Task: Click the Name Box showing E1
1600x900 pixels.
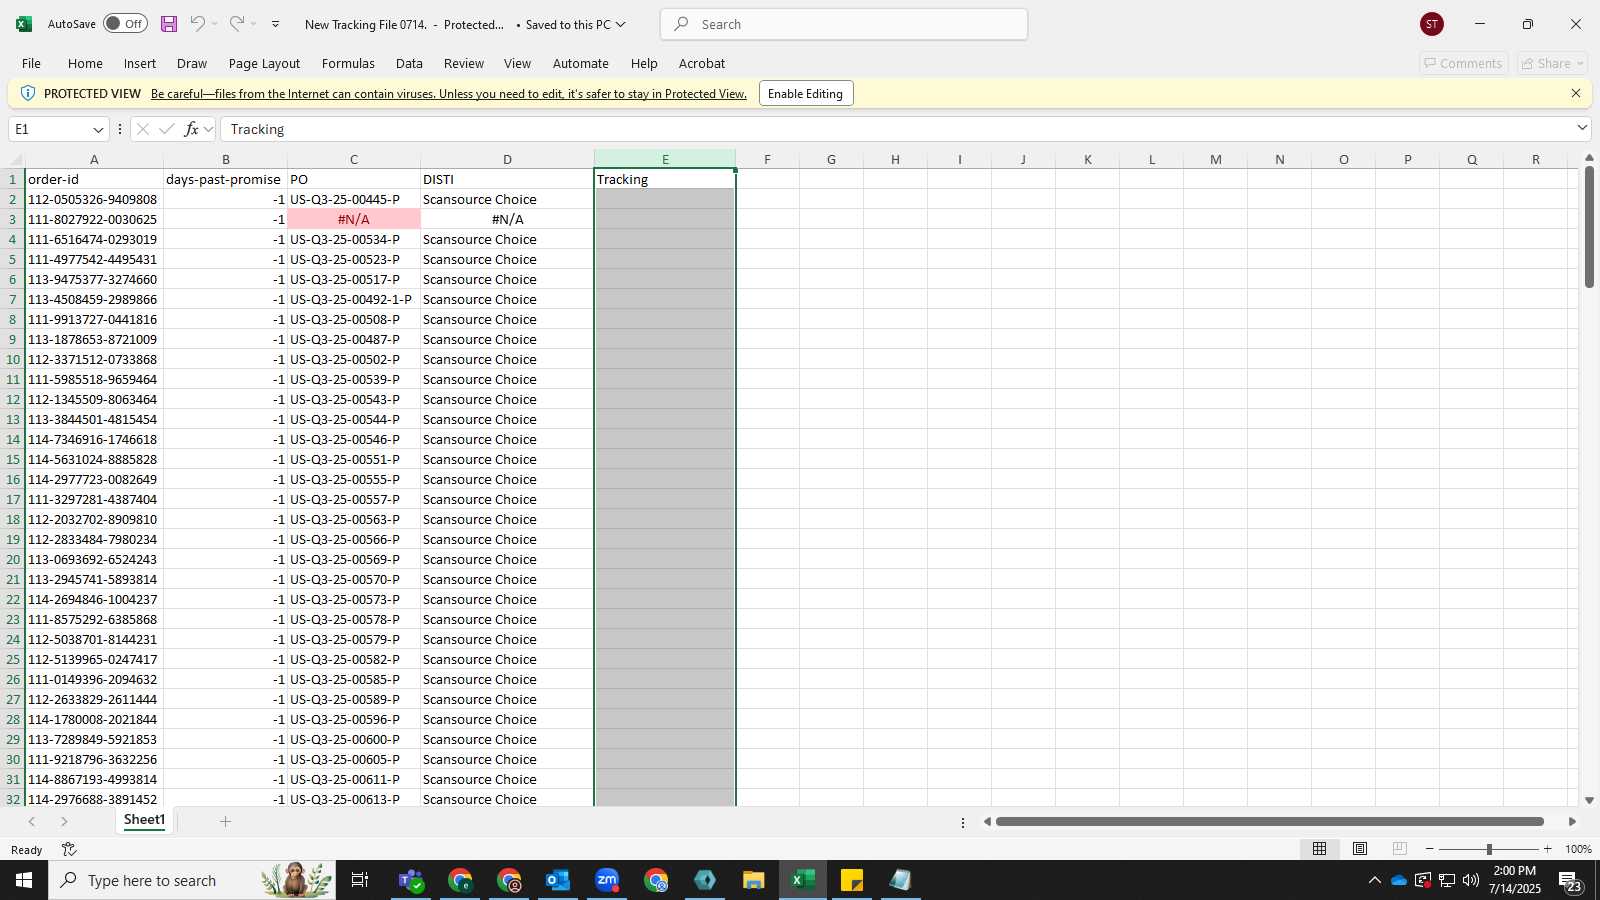Action: click(x=50, y=129)
